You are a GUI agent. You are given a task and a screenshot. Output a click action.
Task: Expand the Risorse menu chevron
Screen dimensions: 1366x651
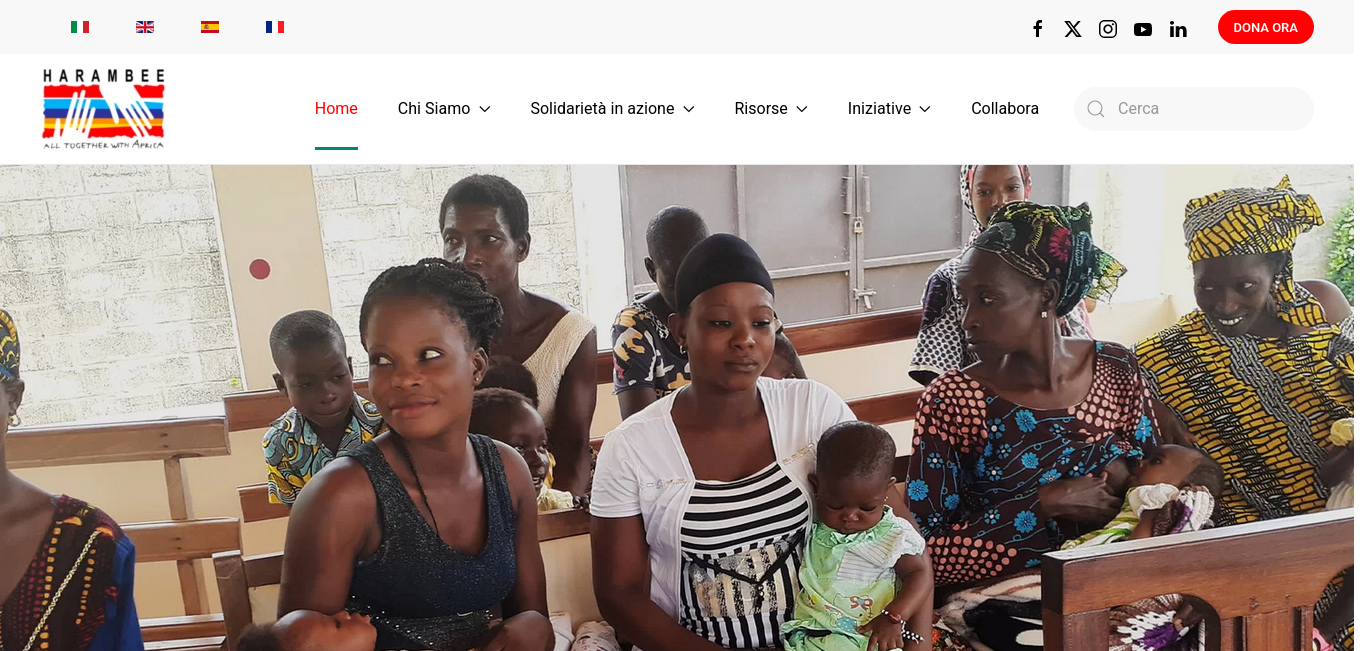[x=802, y=109]
